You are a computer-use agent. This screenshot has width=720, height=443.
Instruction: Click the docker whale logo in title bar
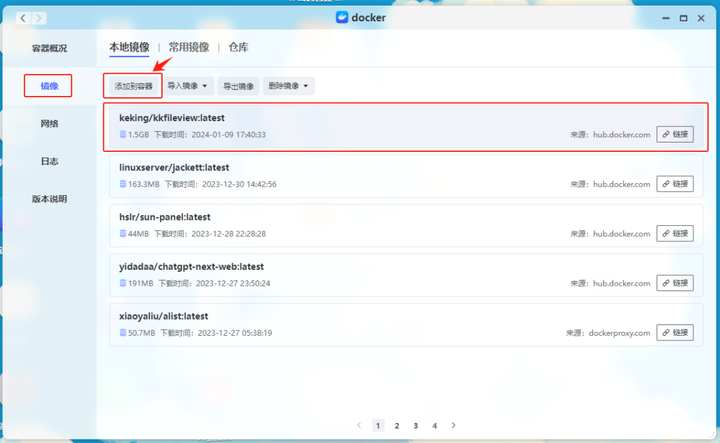click(342, 17)
